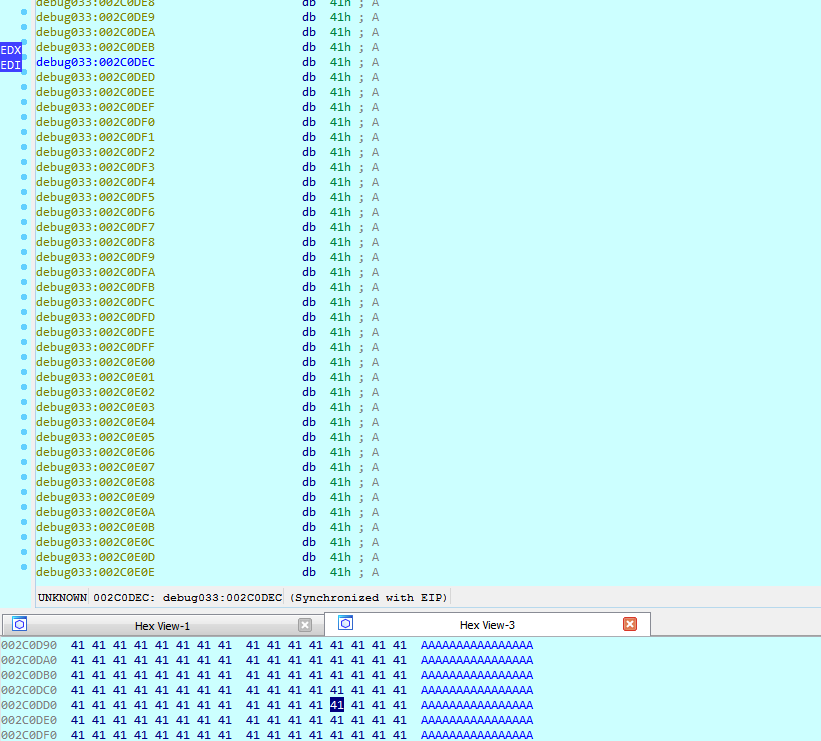Click the current EIP line debug033:002C0DEC
The image size is (821, 741).
95,62
